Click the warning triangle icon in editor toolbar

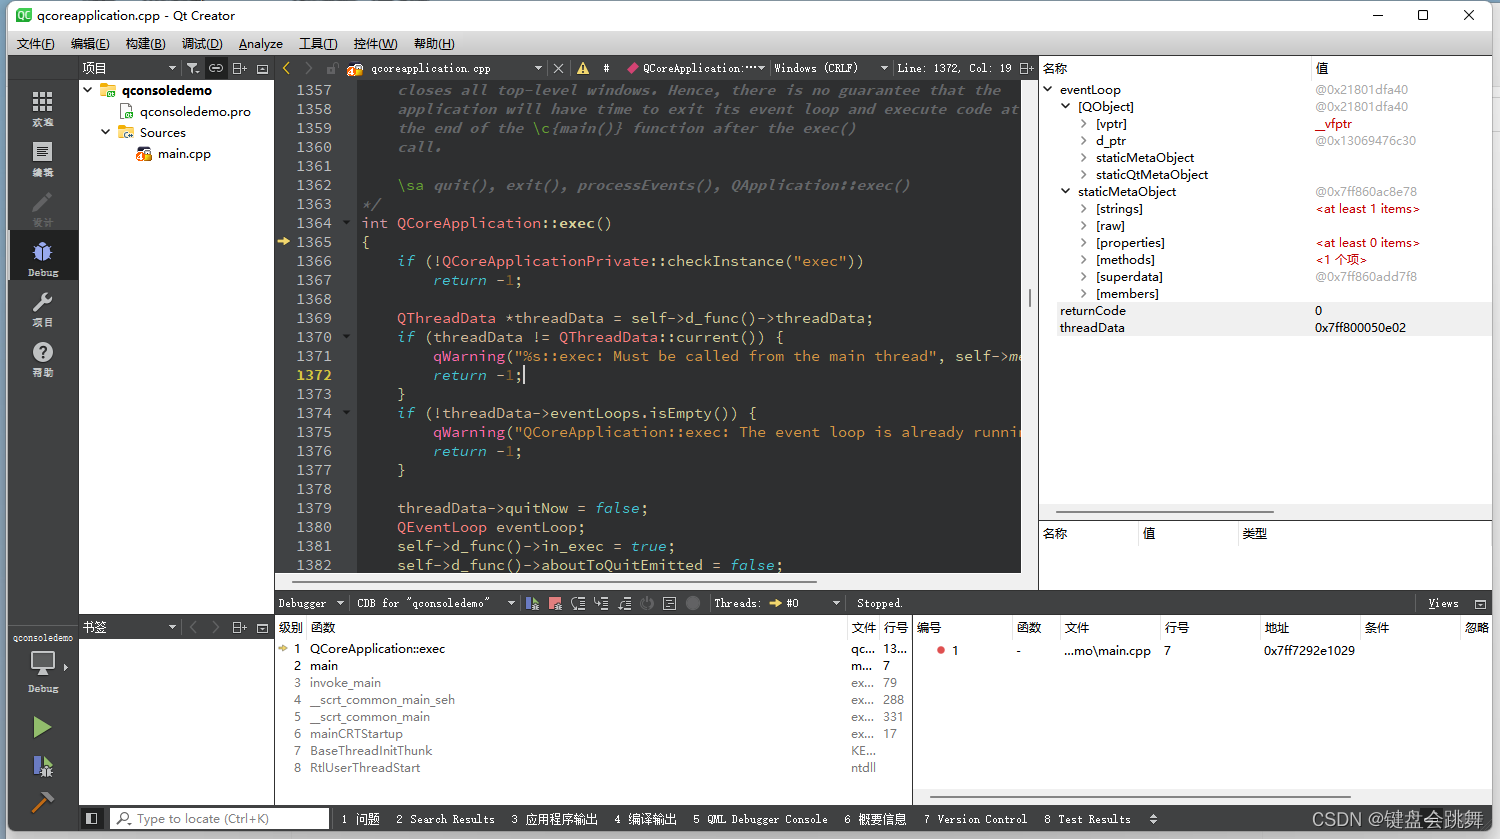[583, 68]
